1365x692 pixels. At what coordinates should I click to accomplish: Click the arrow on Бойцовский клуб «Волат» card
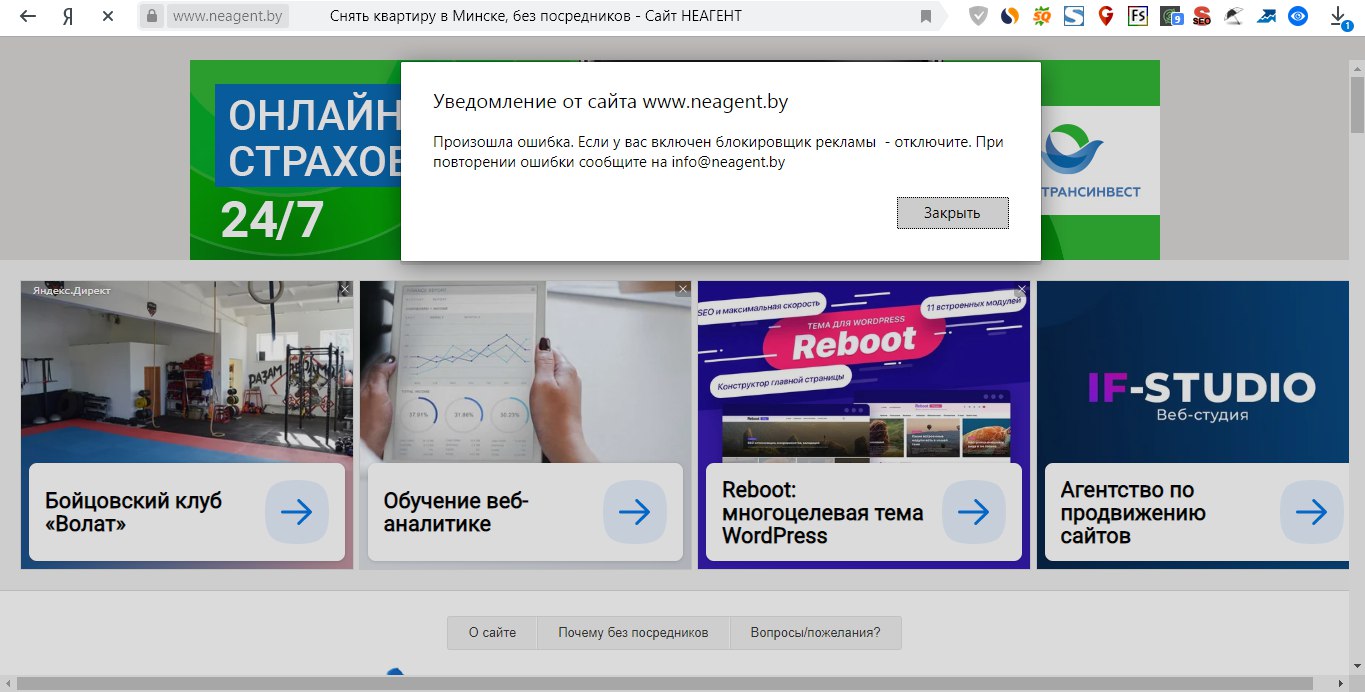tap(297, 512)
